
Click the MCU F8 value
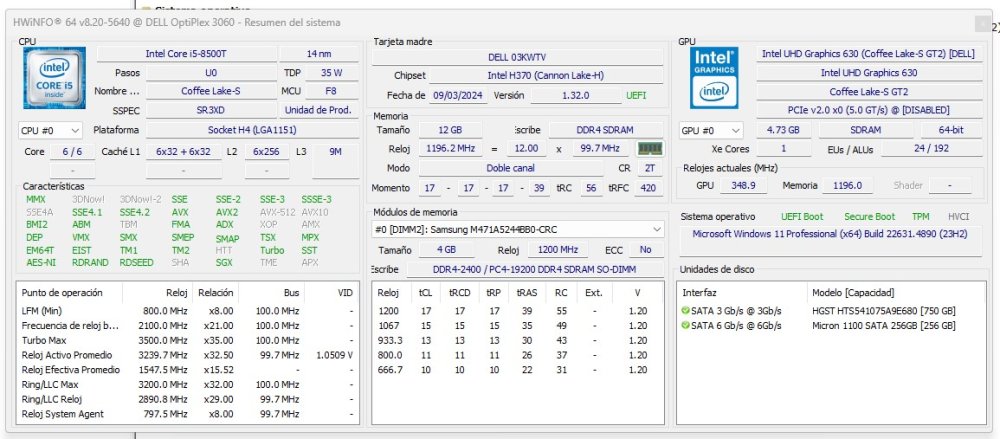[x=332, y=91]
